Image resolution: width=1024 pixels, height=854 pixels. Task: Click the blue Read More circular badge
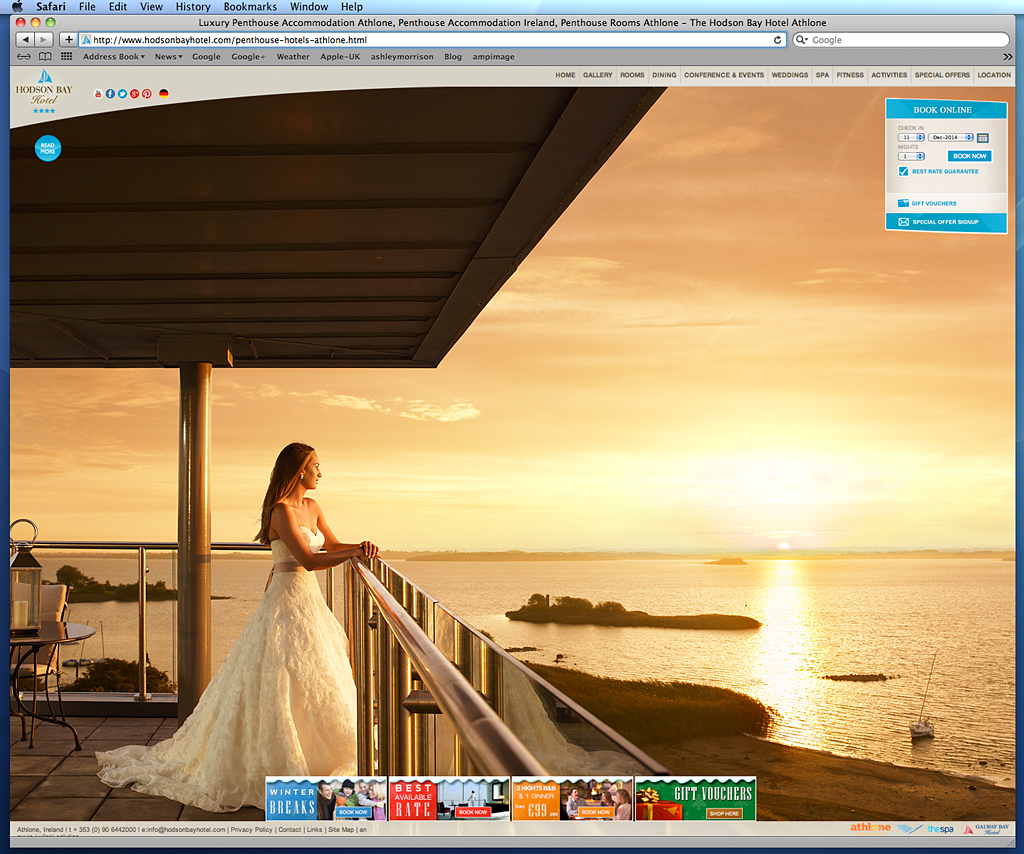[x=47, y=148]
